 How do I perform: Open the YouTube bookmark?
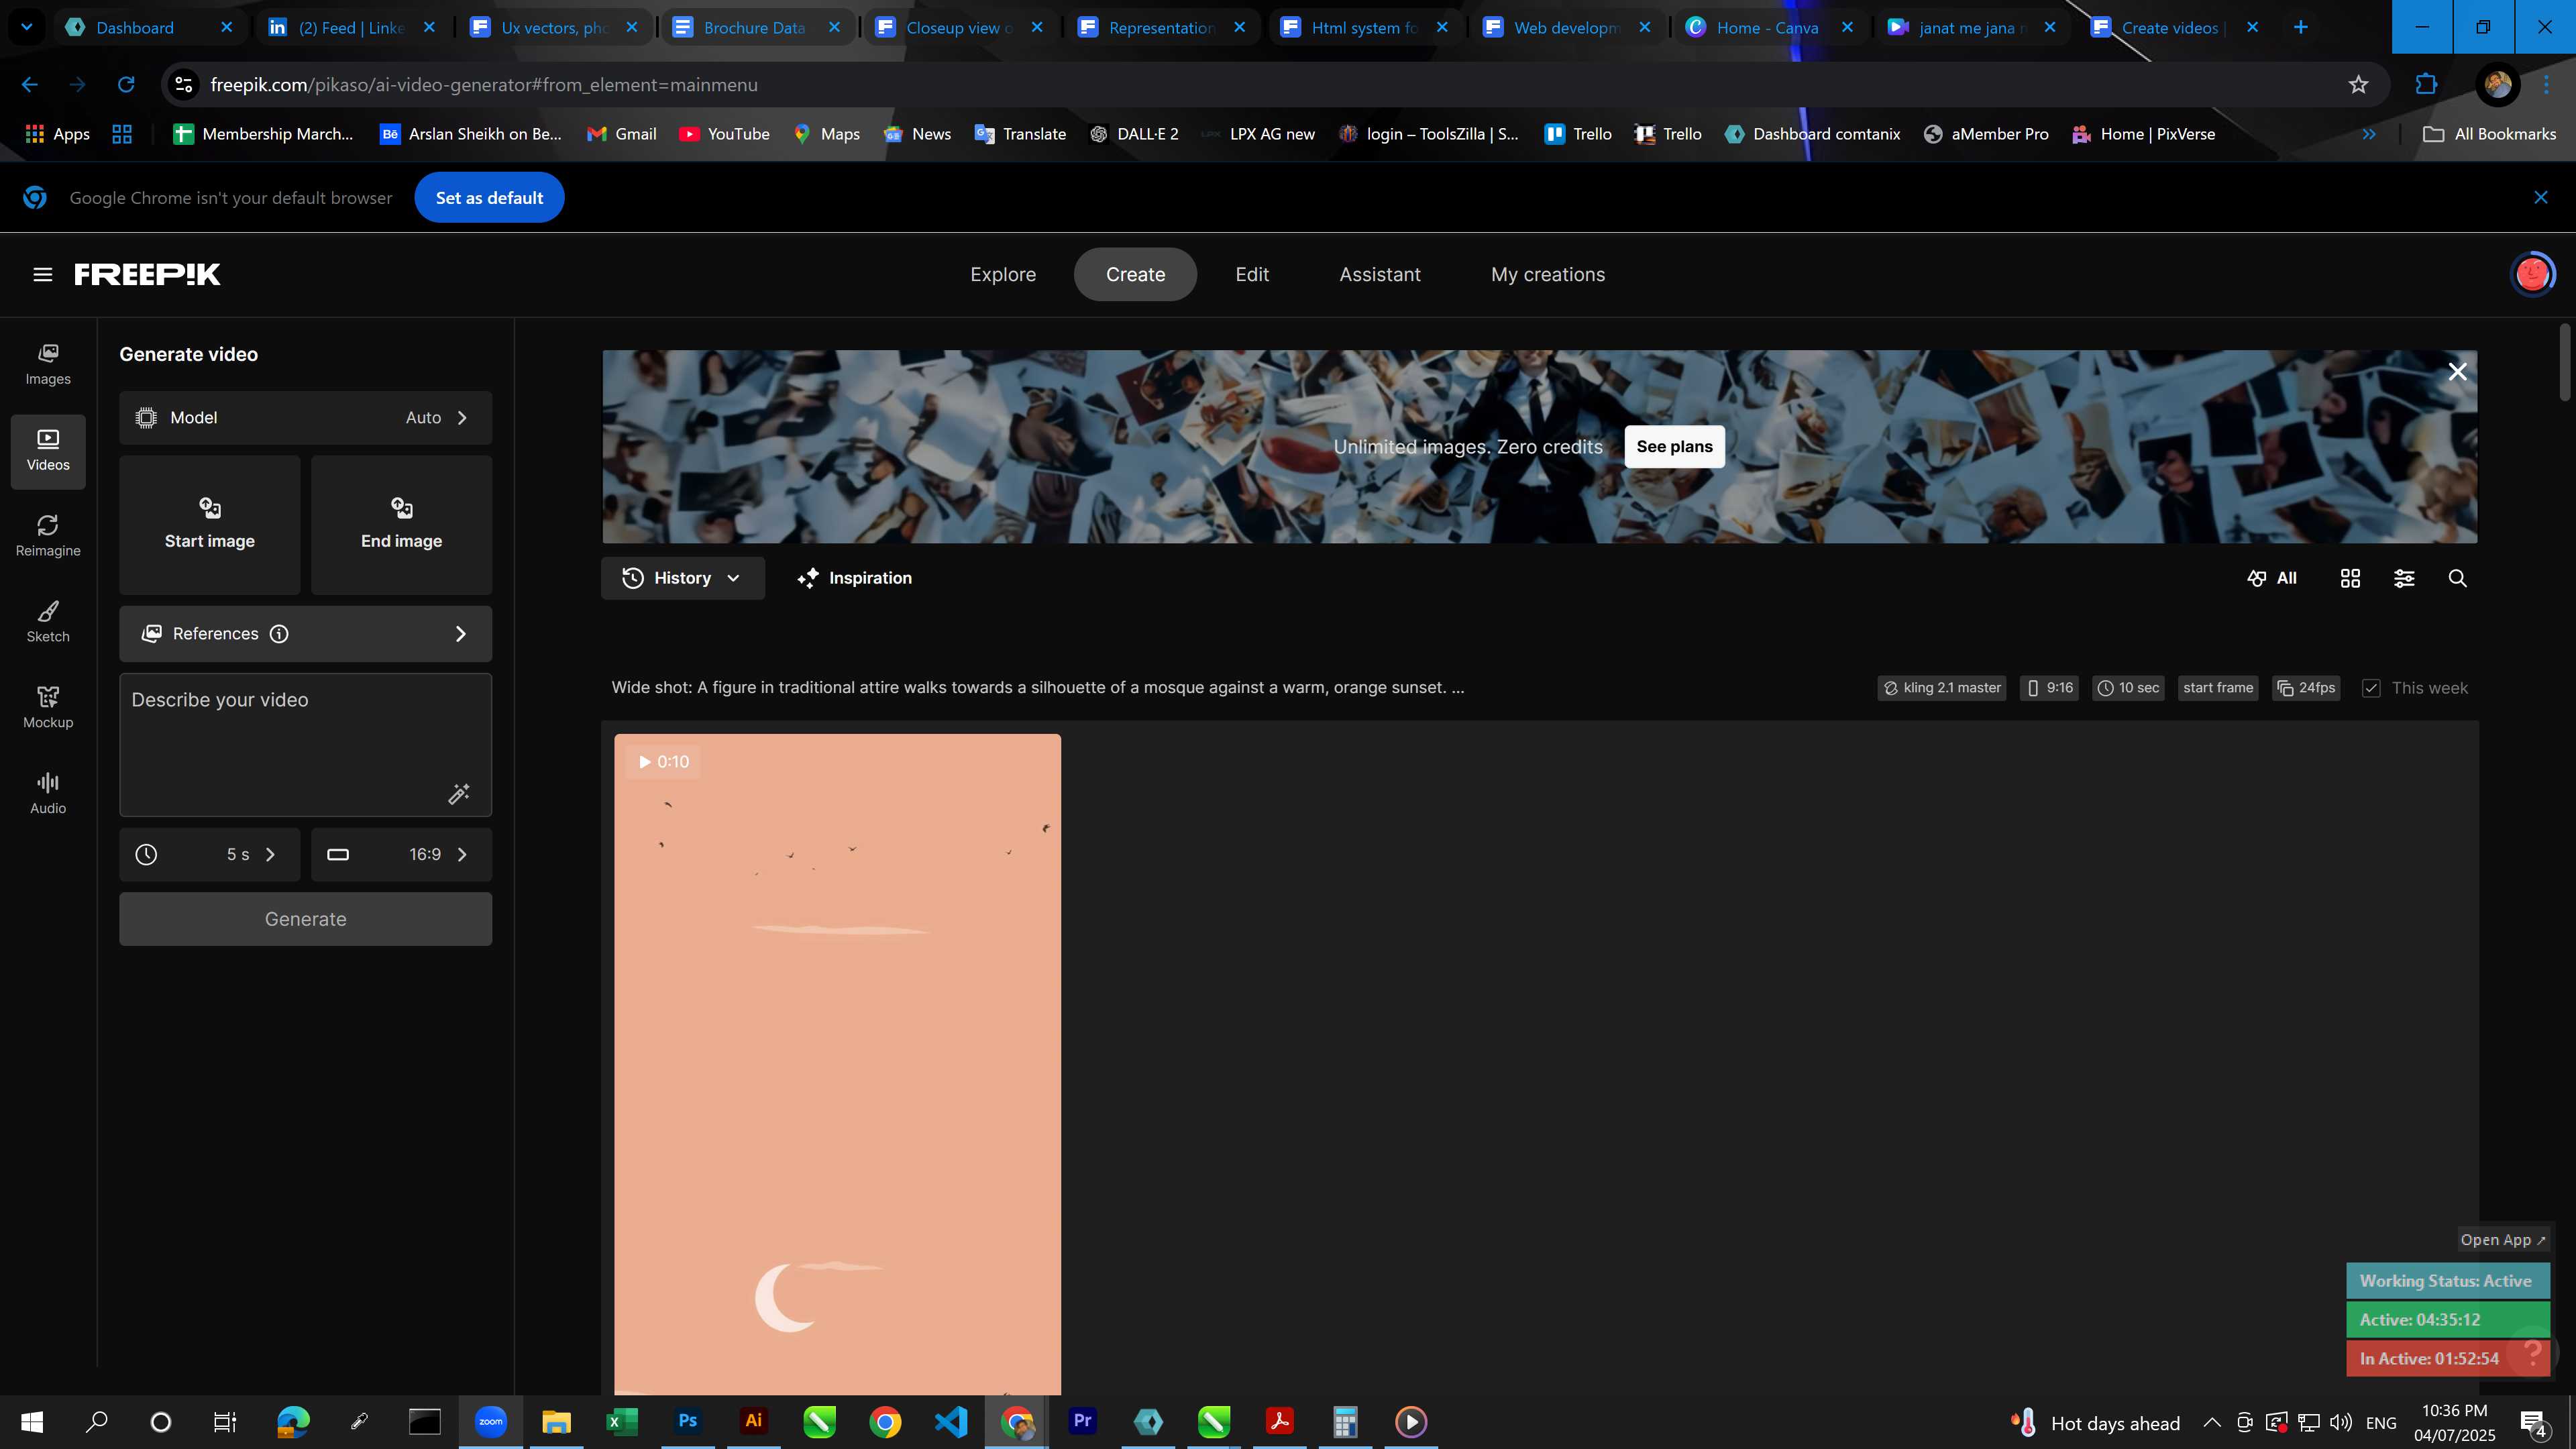tap(724, 134)
